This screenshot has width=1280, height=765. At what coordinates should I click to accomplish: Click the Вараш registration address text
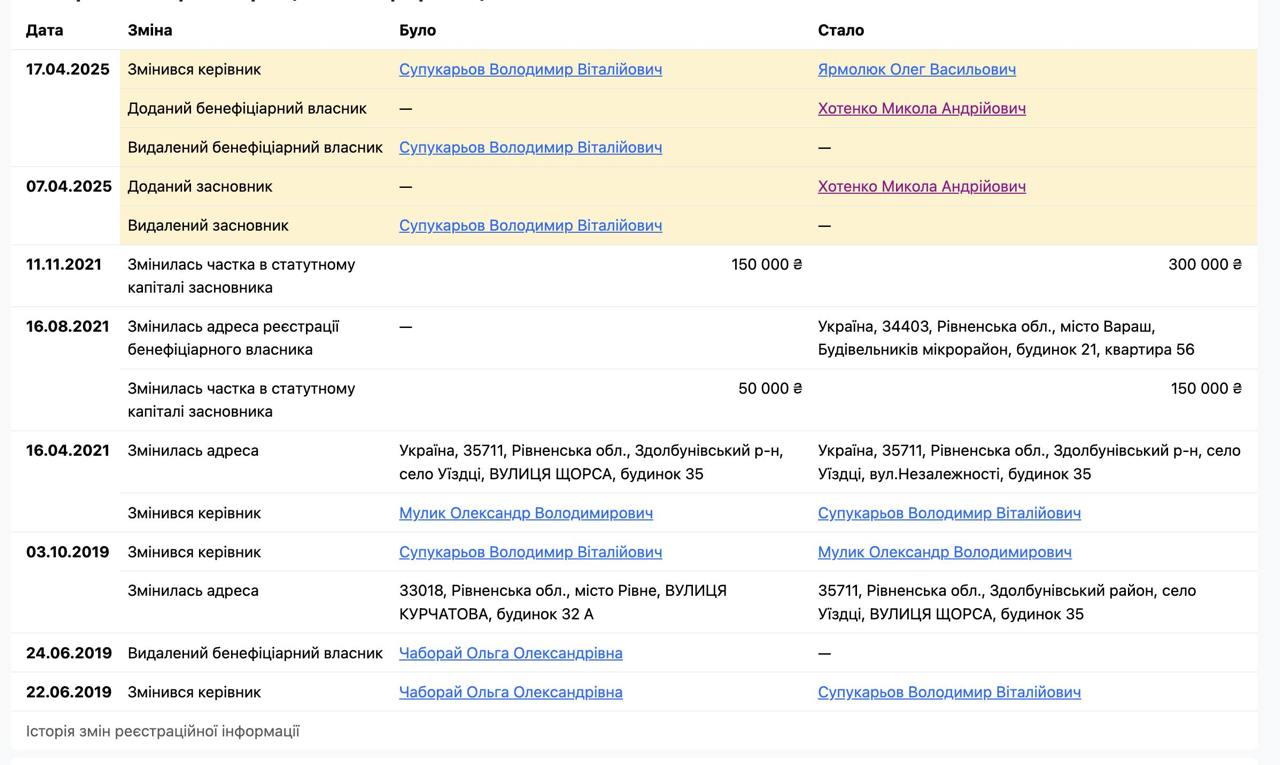coord(1006,338)
